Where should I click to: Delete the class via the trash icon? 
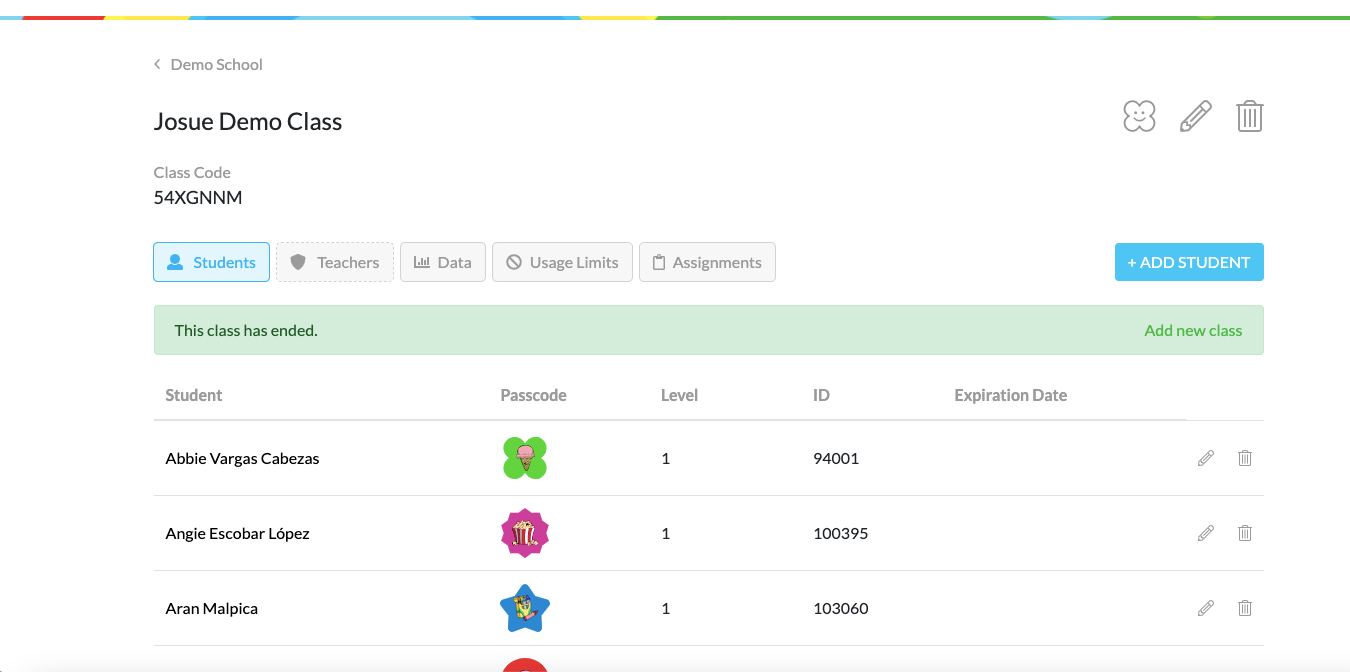click(1249, 116)
